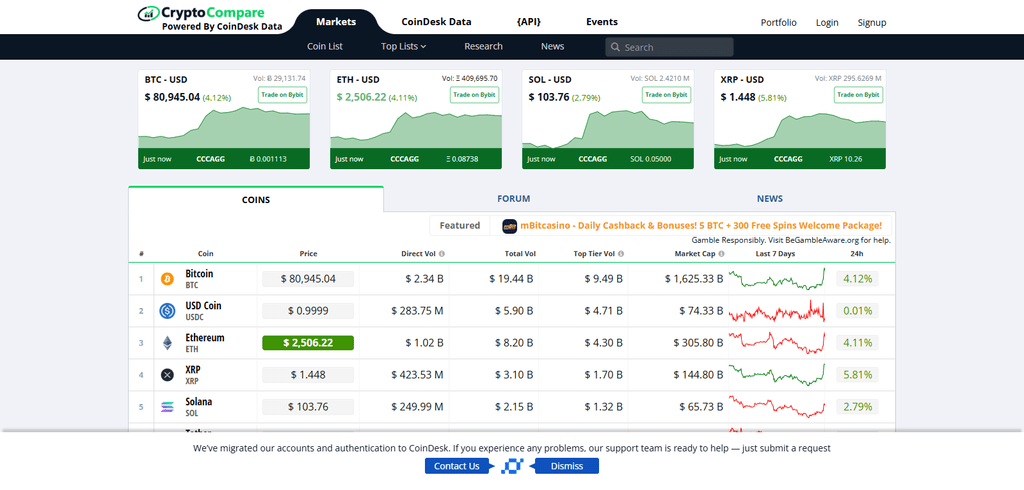Click the Bitcoin coin name
Viewport: 1024px width, 490px height.
[x=199, y=274]
